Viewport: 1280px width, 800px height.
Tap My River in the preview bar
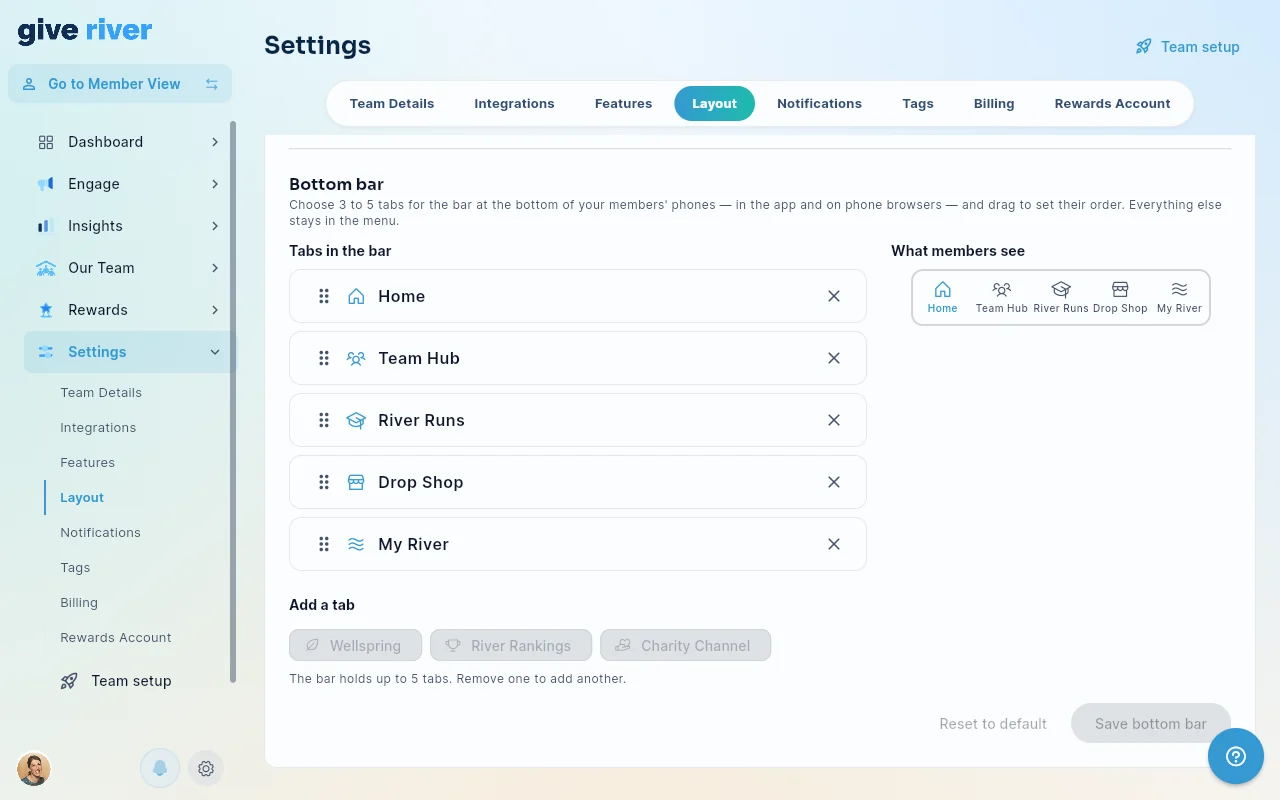(1179, 297)
